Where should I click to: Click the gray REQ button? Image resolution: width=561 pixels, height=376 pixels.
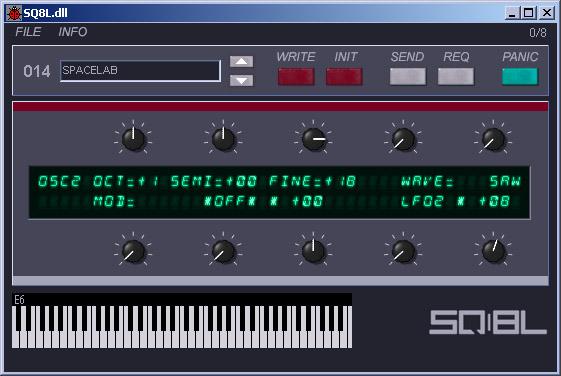tap(455, 76)
